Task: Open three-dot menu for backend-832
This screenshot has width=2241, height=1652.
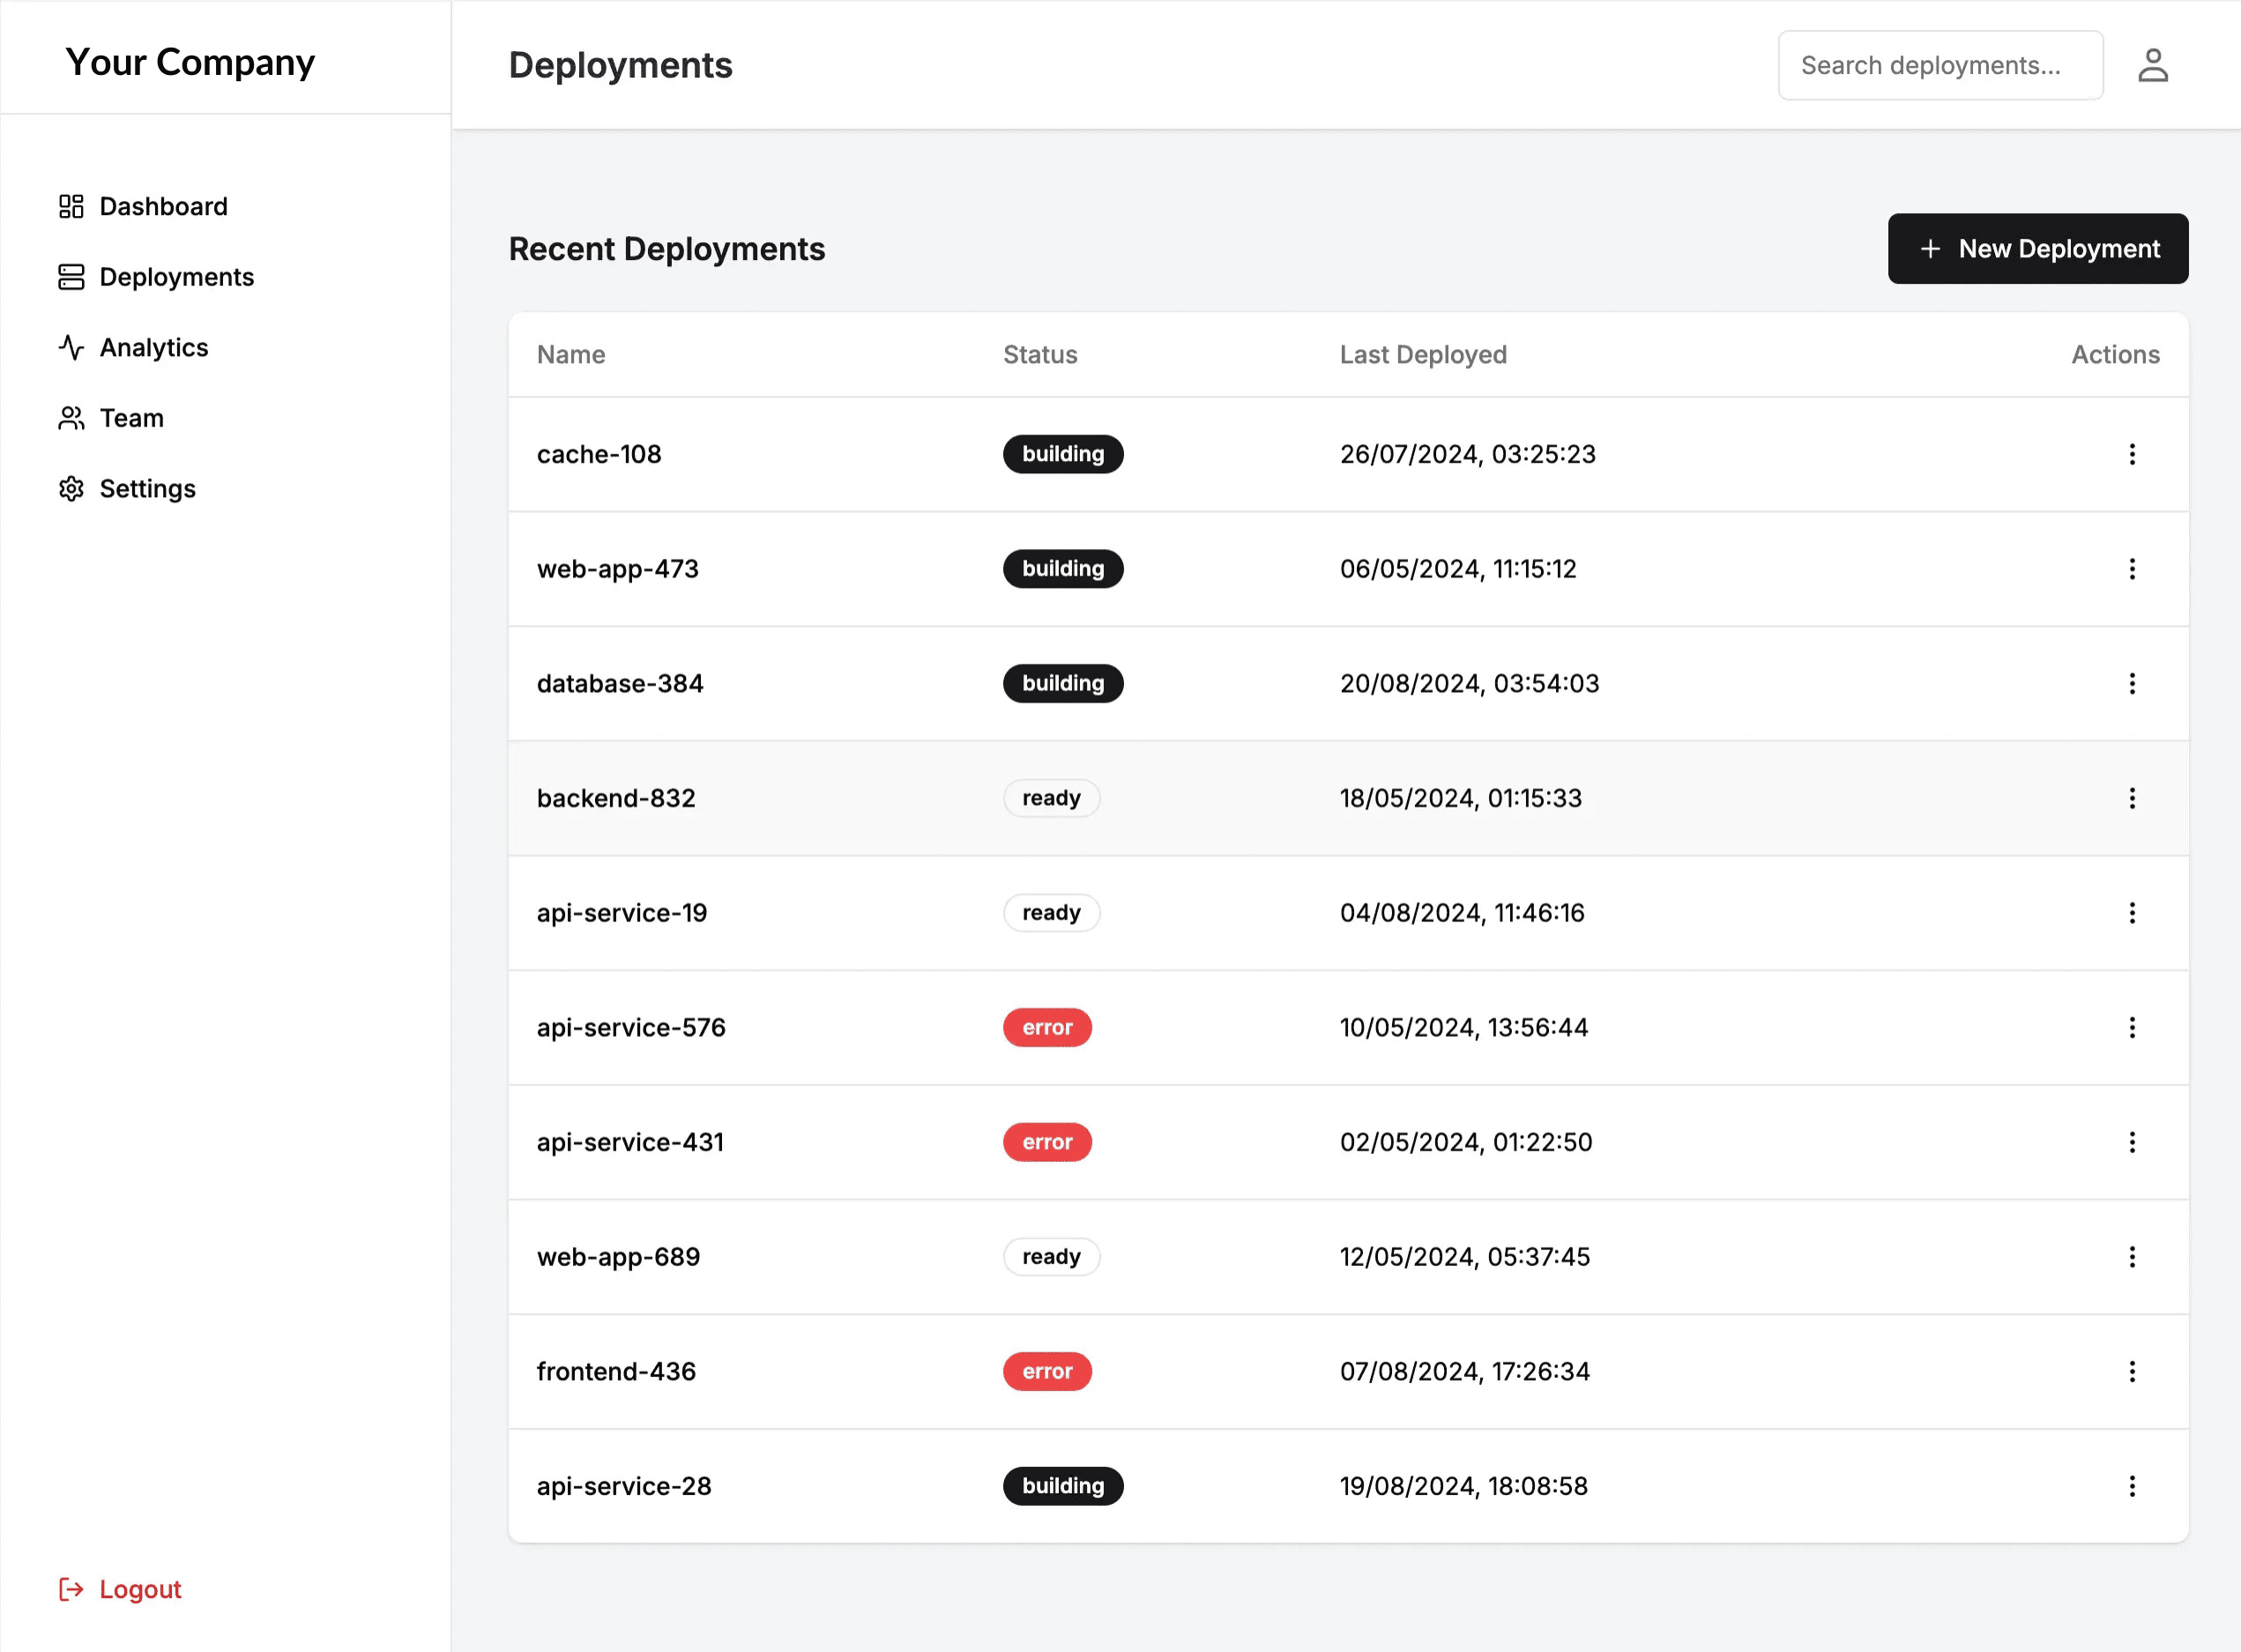Action: [2132, 798]
